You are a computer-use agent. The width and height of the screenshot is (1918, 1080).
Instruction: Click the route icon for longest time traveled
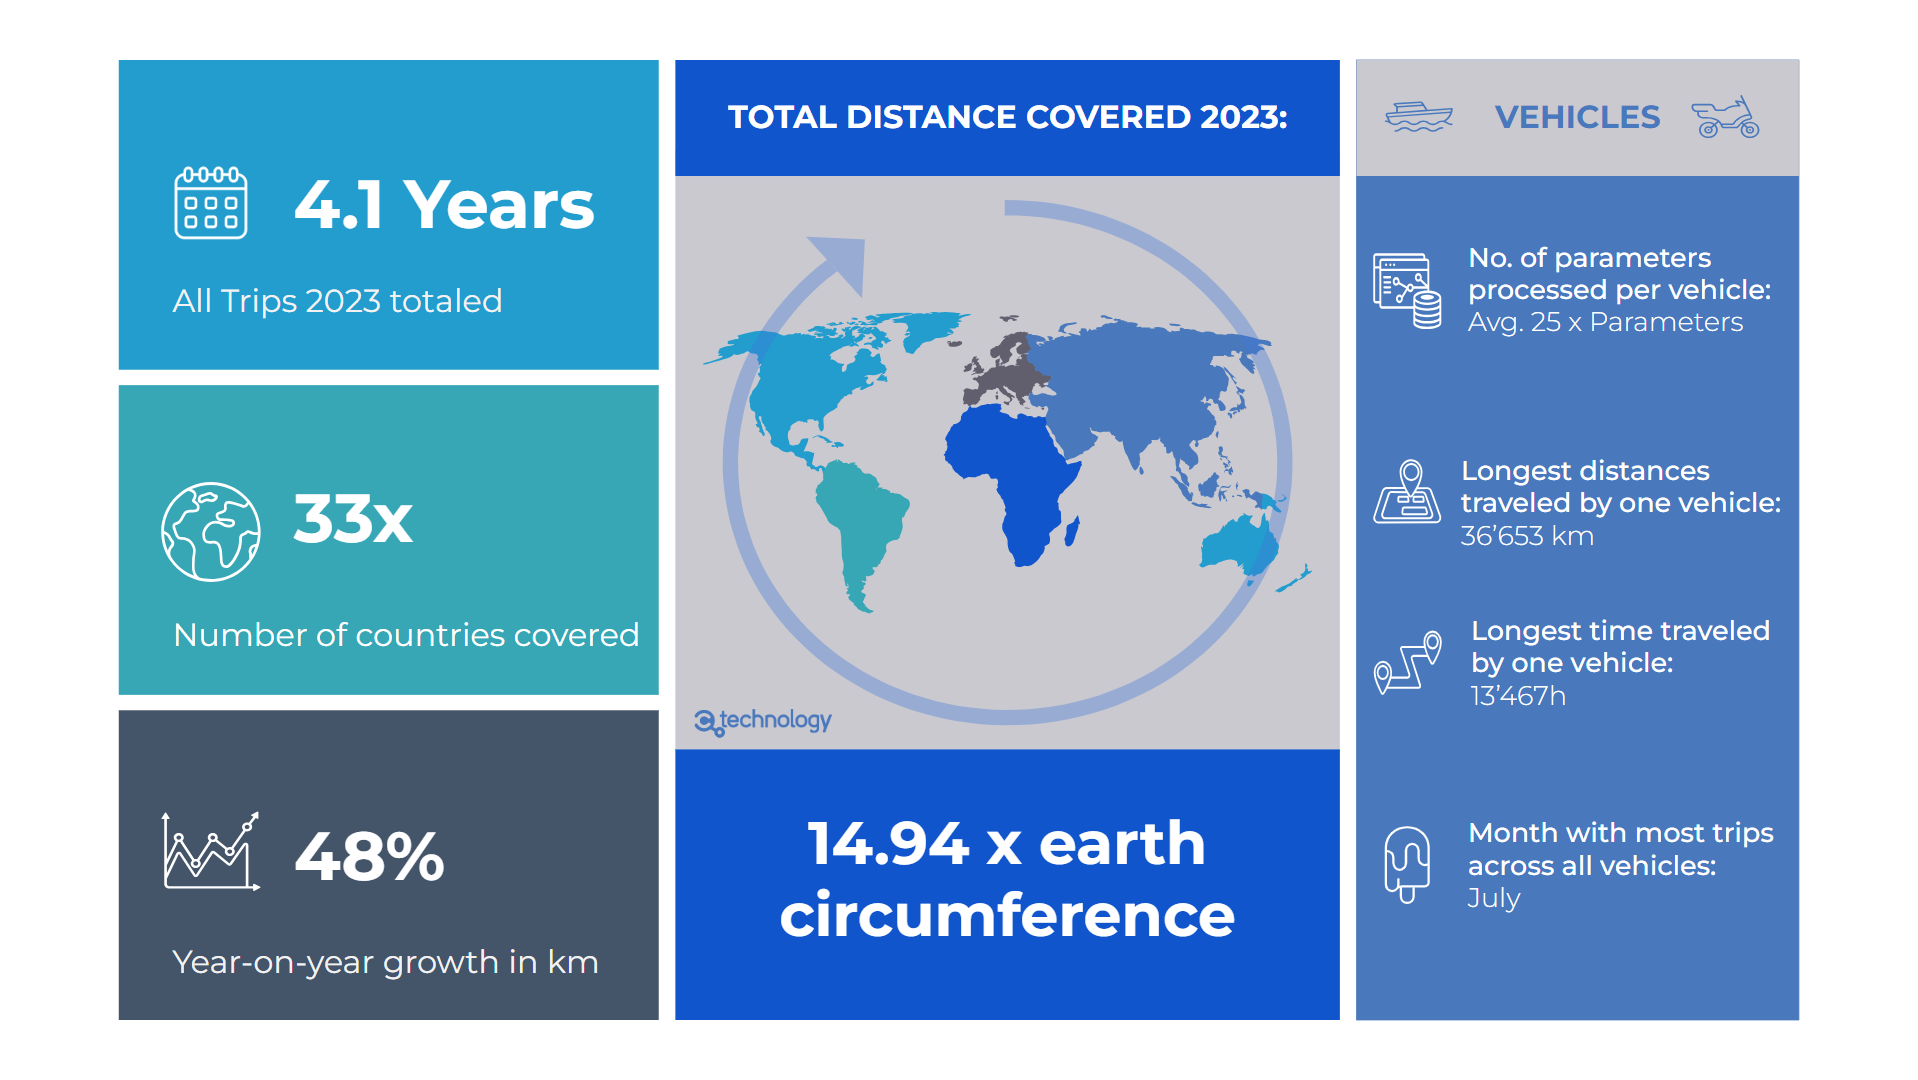[1407, 662]
